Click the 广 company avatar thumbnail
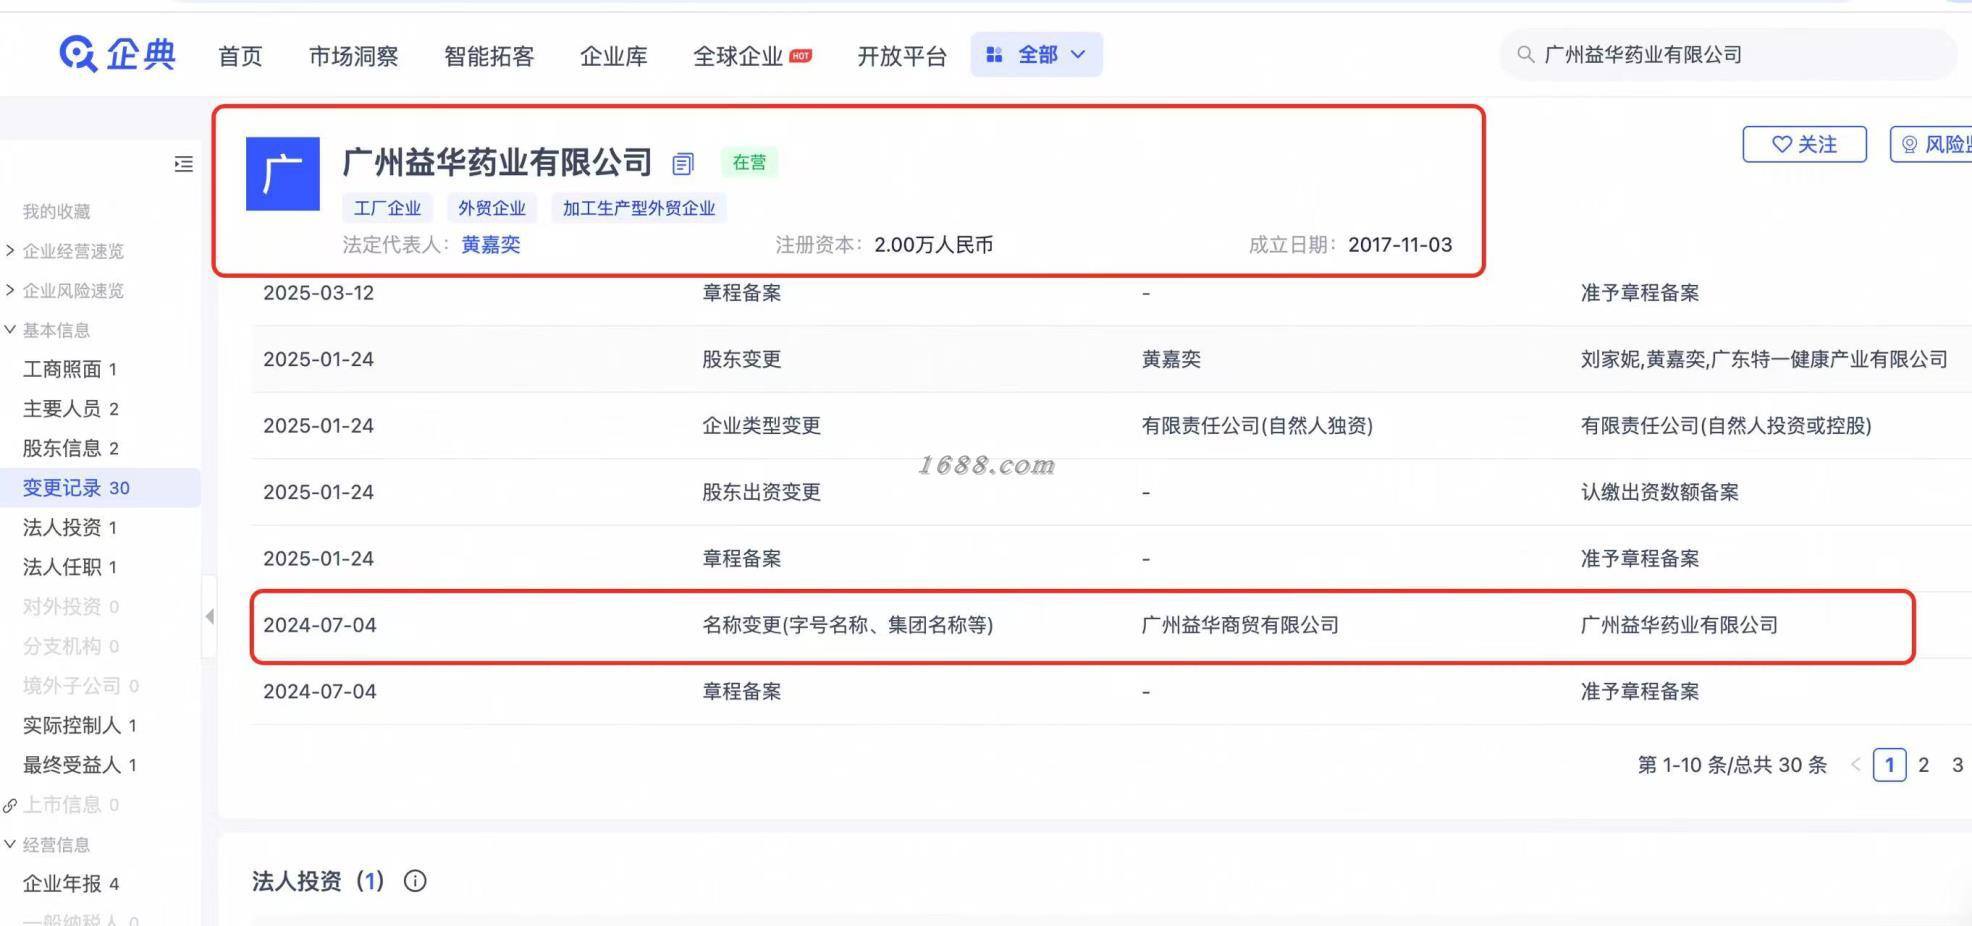 pyautogui.click(x=283, y=174)
